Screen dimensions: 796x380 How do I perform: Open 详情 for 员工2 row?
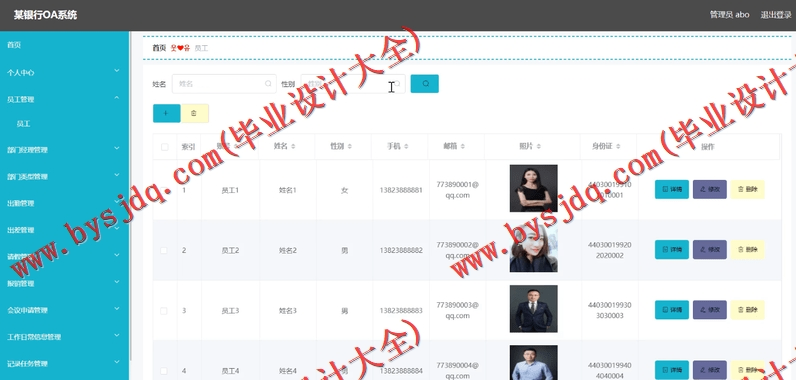point(672,250)
